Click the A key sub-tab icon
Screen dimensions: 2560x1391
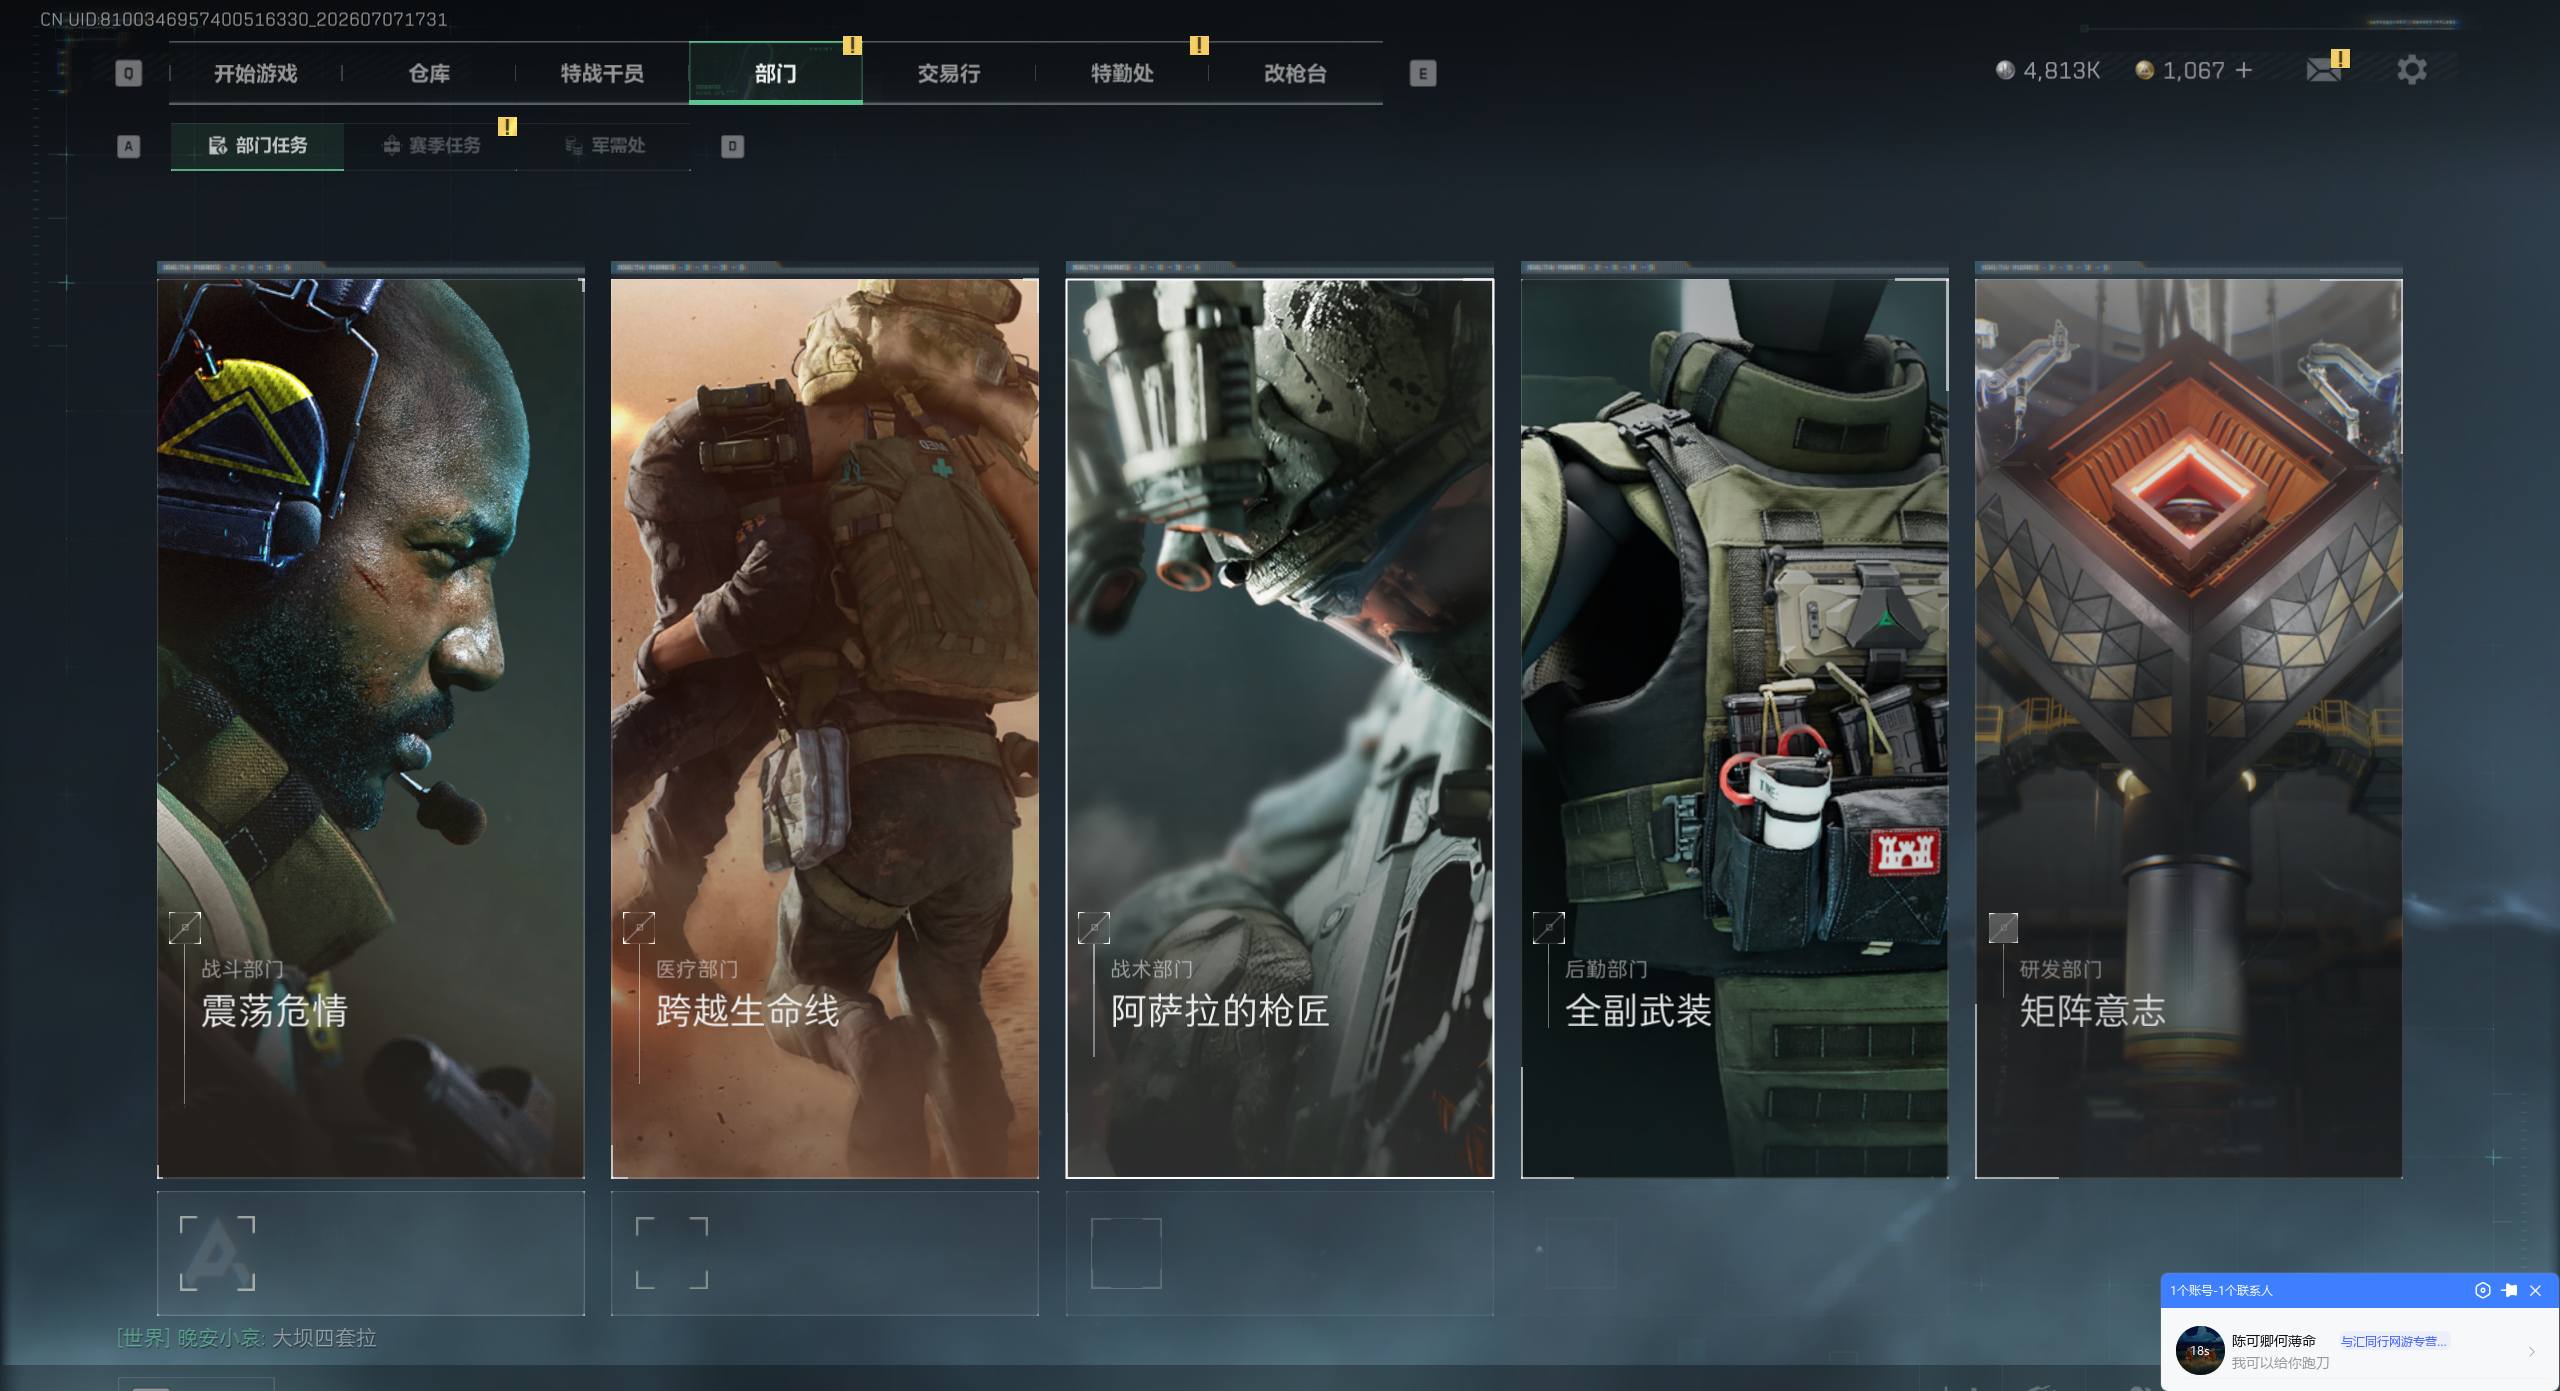[128, 147]
